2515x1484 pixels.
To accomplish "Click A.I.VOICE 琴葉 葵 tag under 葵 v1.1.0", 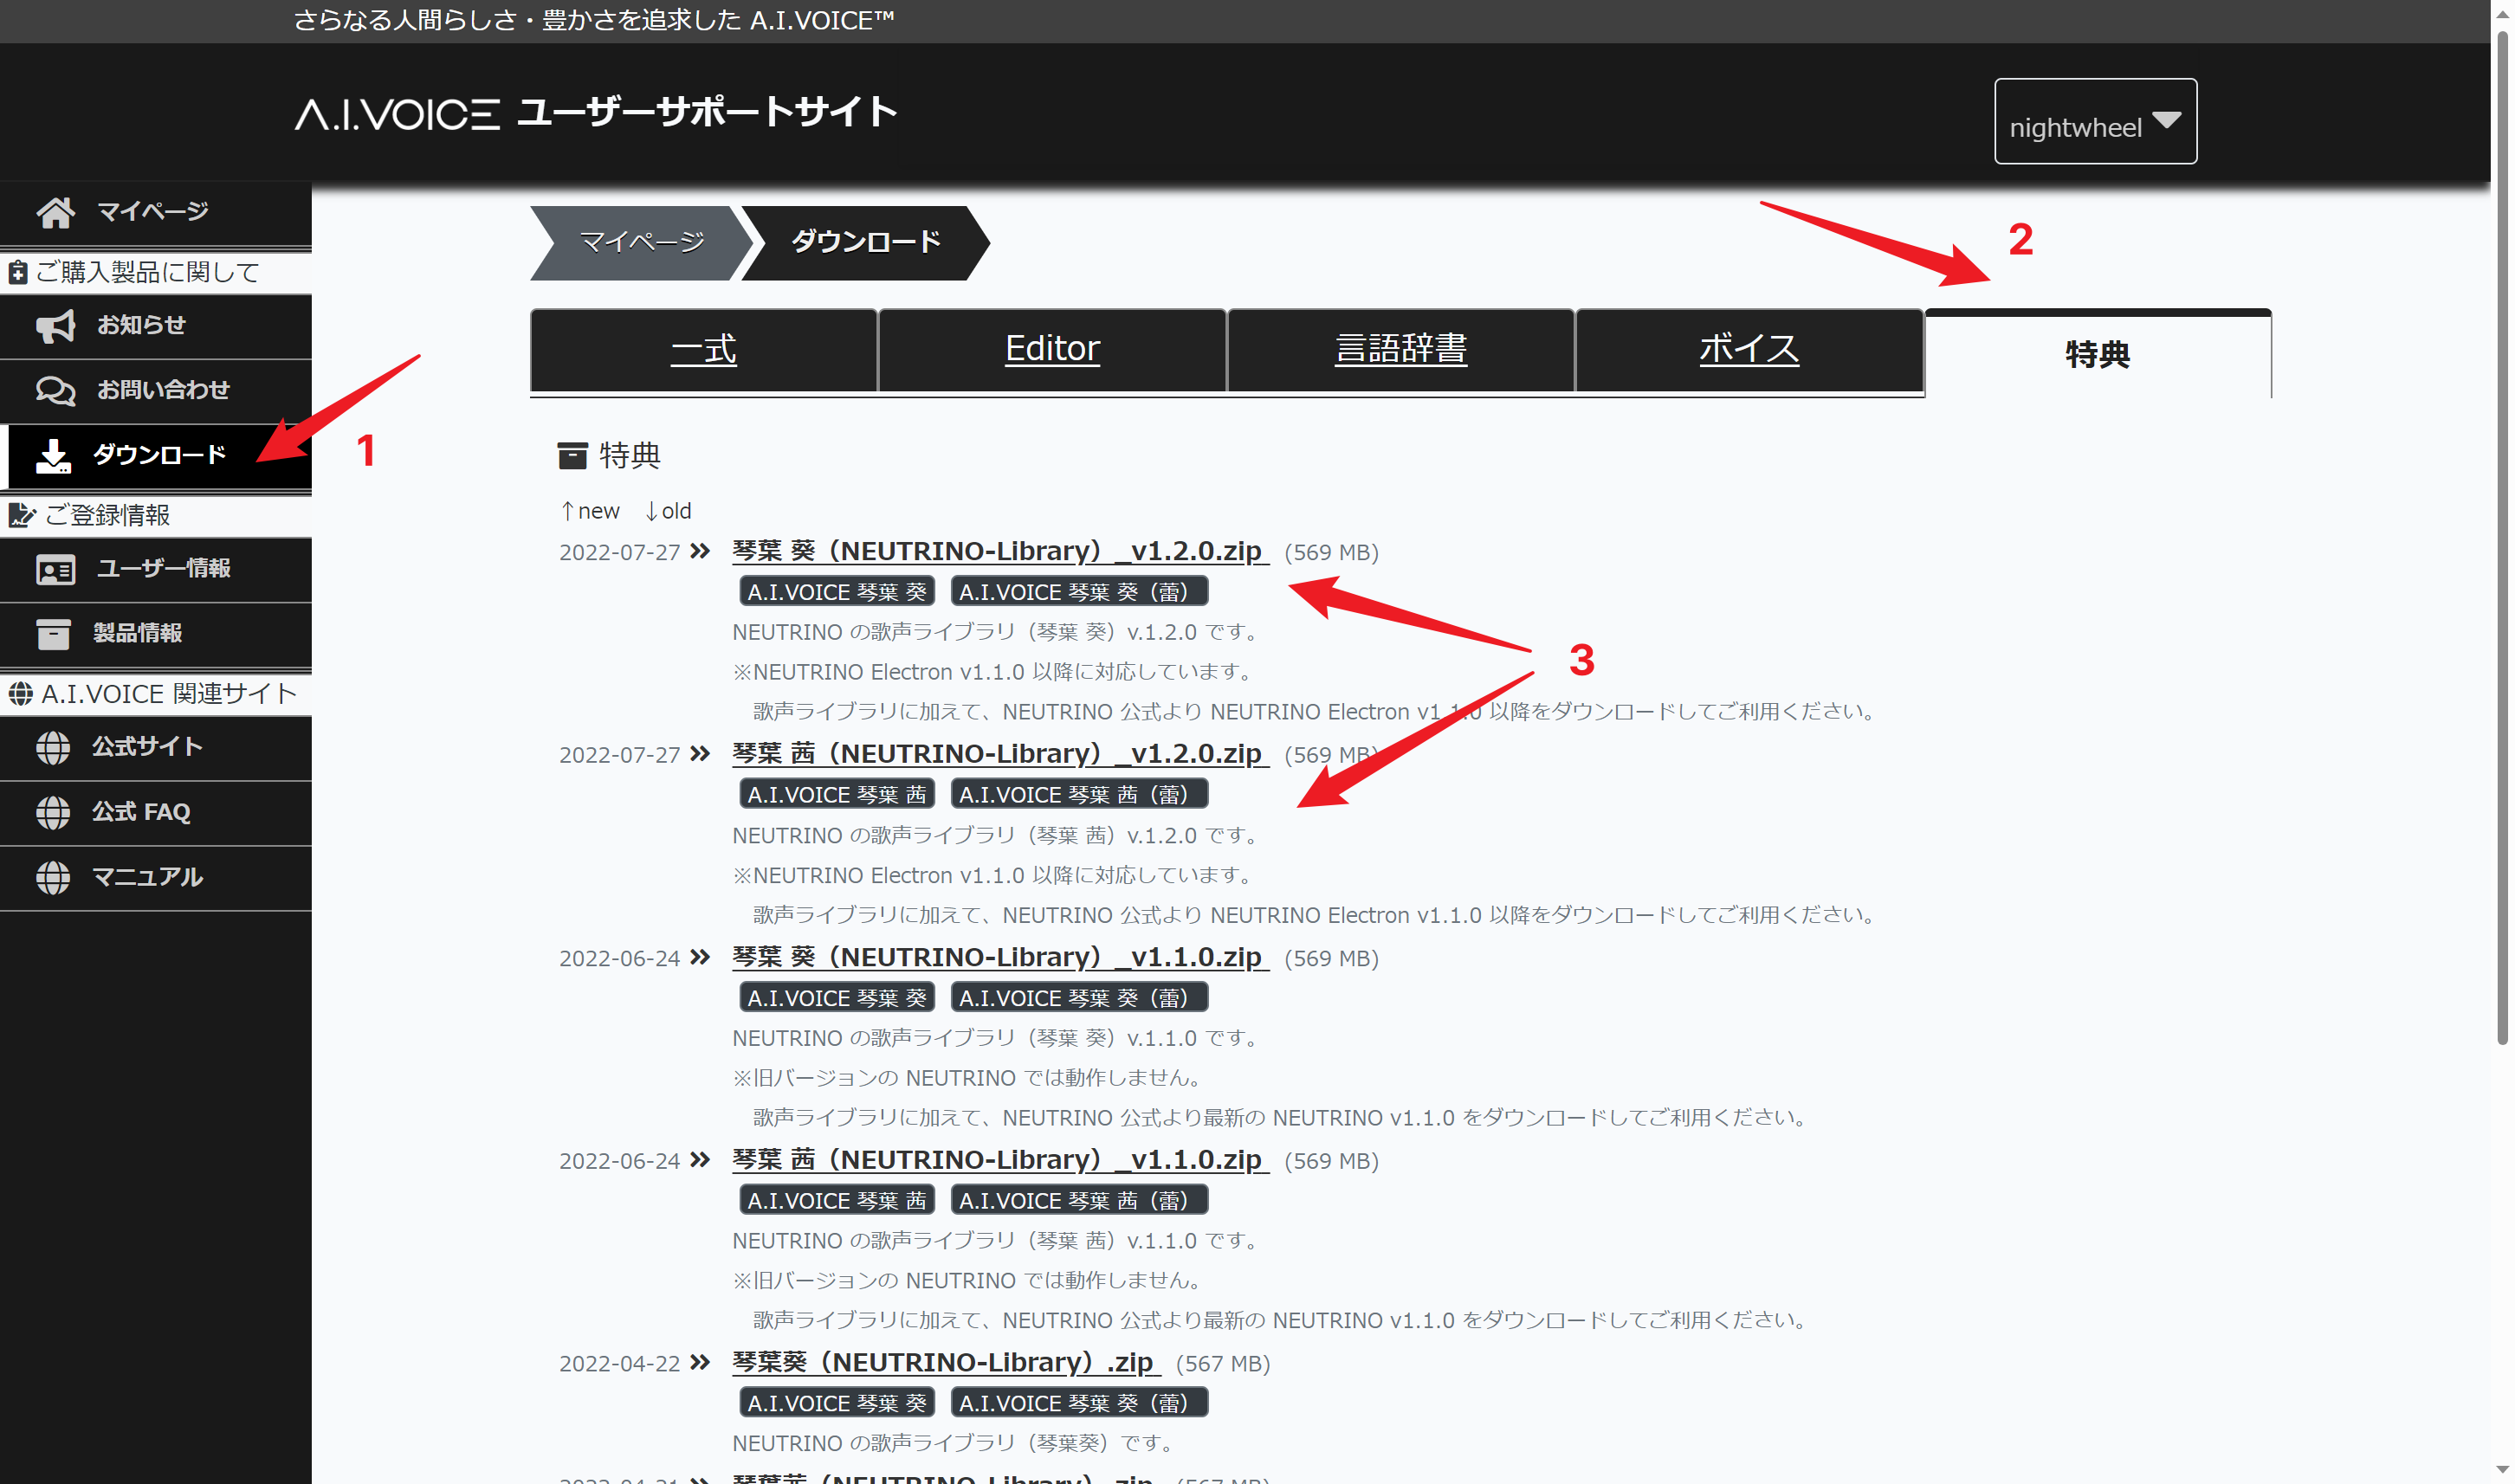I will coord(837,998).
